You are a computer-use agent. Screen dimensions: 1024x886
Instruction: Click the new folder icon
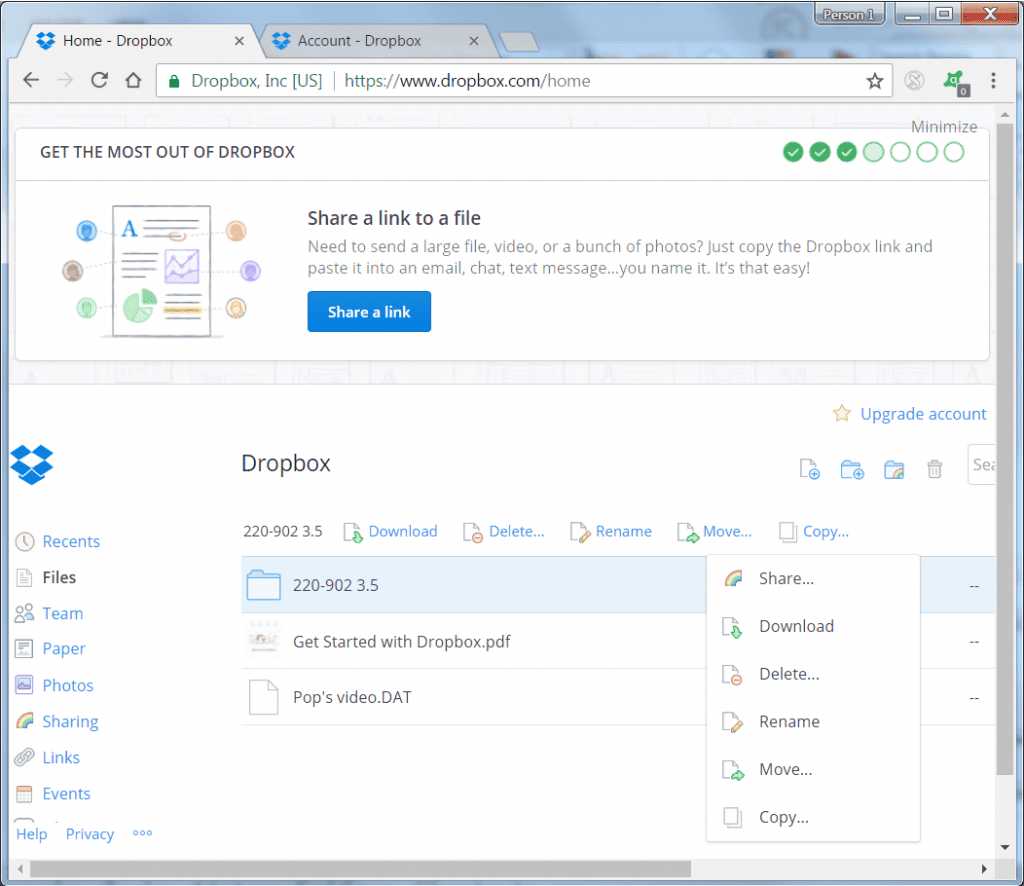(x=852, y=469)
